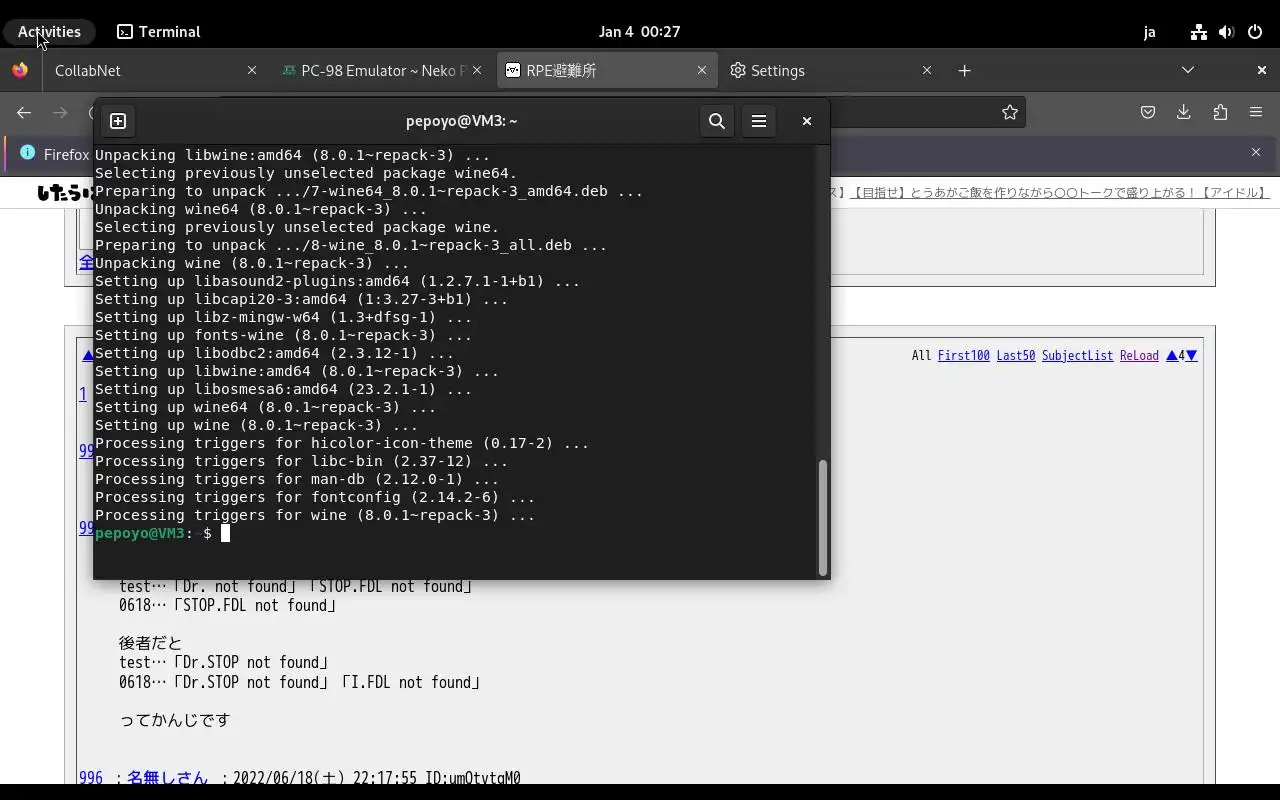Close the Settings tab
The image size is (1280, 800).
927,70
